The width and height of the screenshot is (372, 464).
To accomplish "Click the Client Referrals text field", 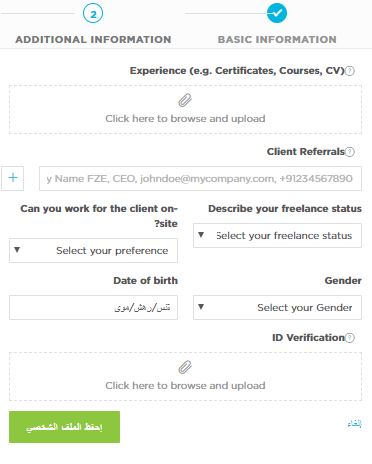I will 200,178.
